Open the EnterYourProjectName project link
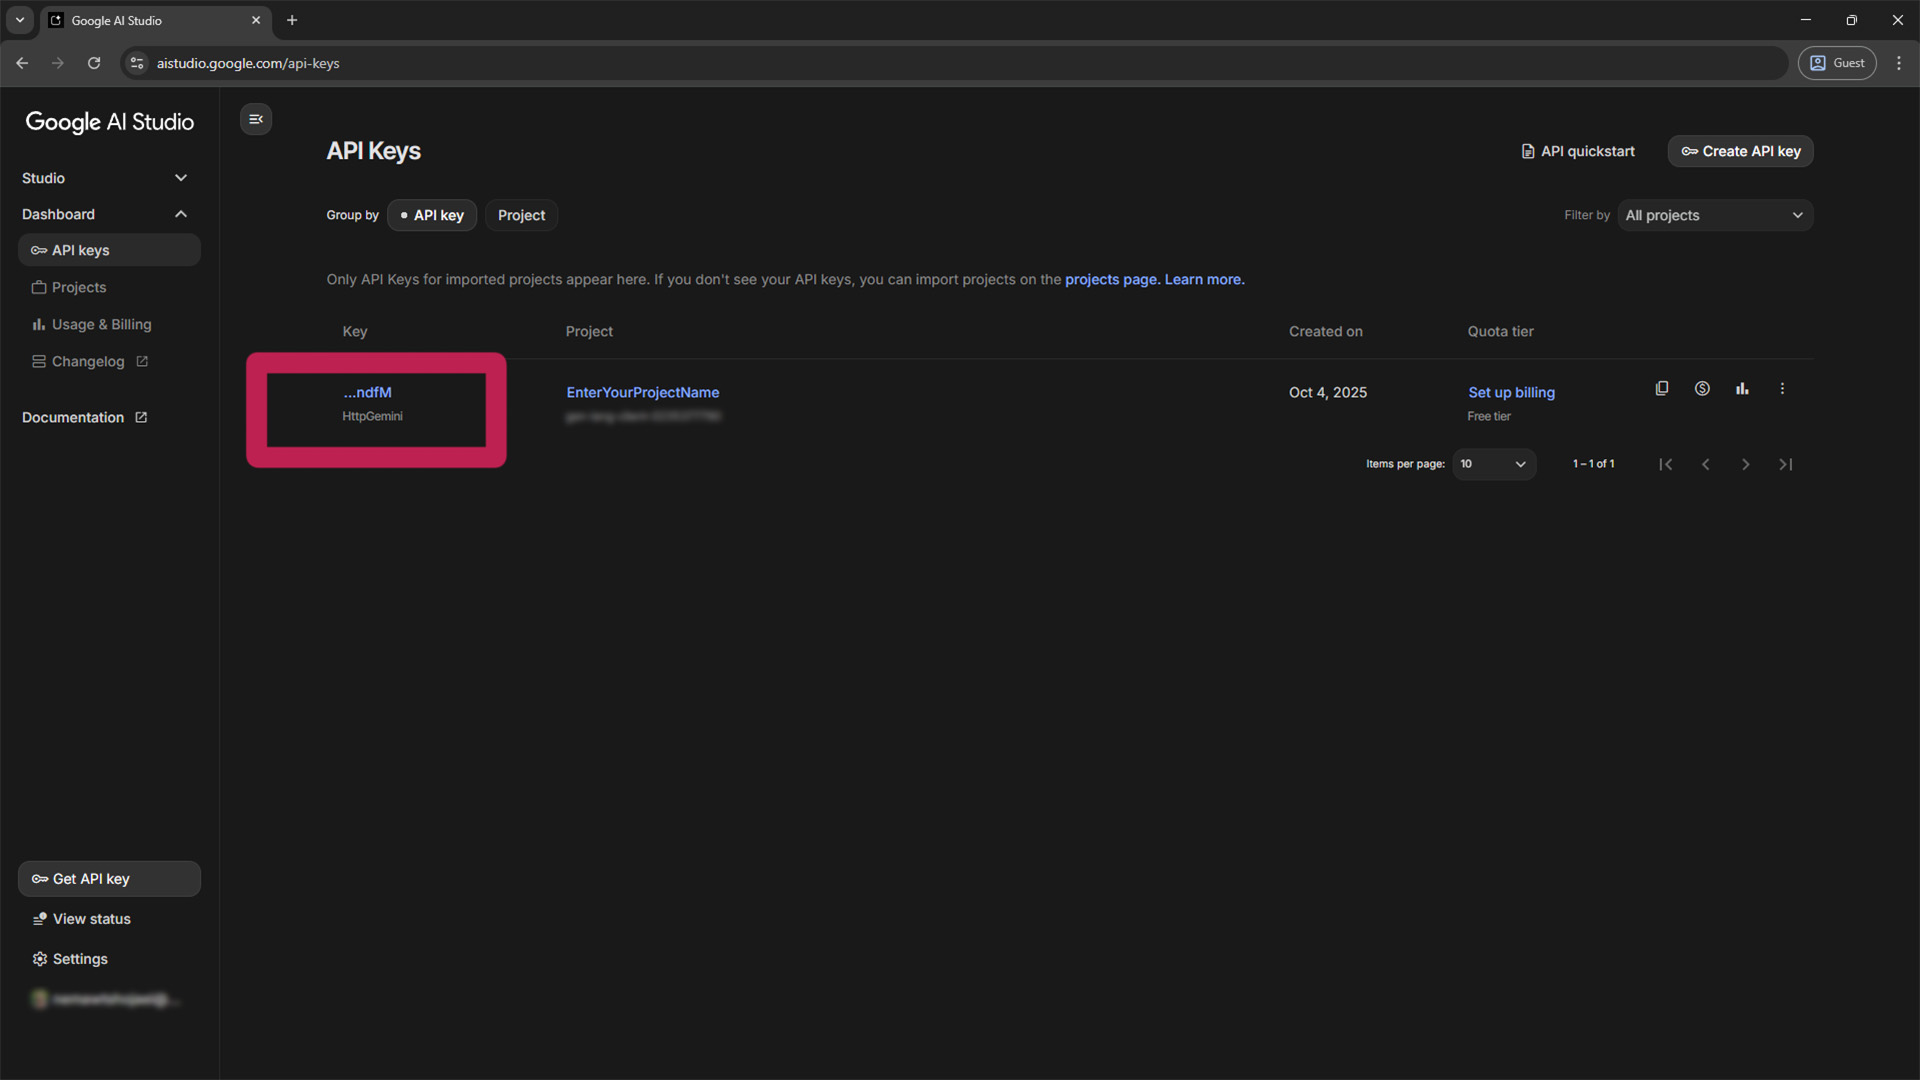Viewport: 1920px width, 1080px height. click(x=642, y=392)
